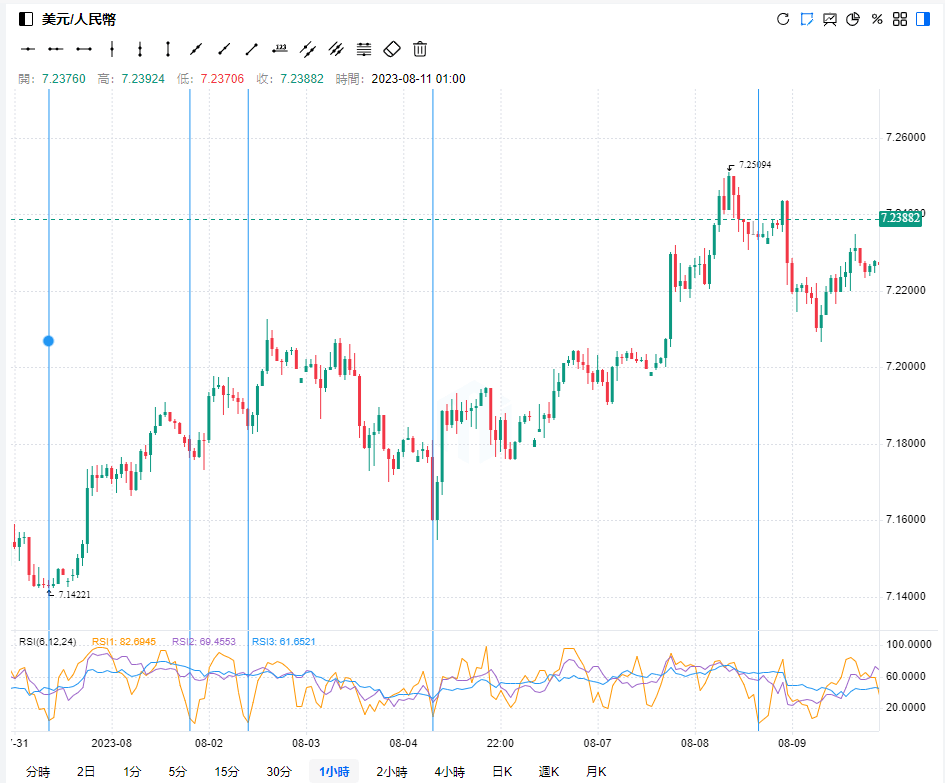
Task: Click the RSI(6,12,24) indicator label
Action: 47,641
